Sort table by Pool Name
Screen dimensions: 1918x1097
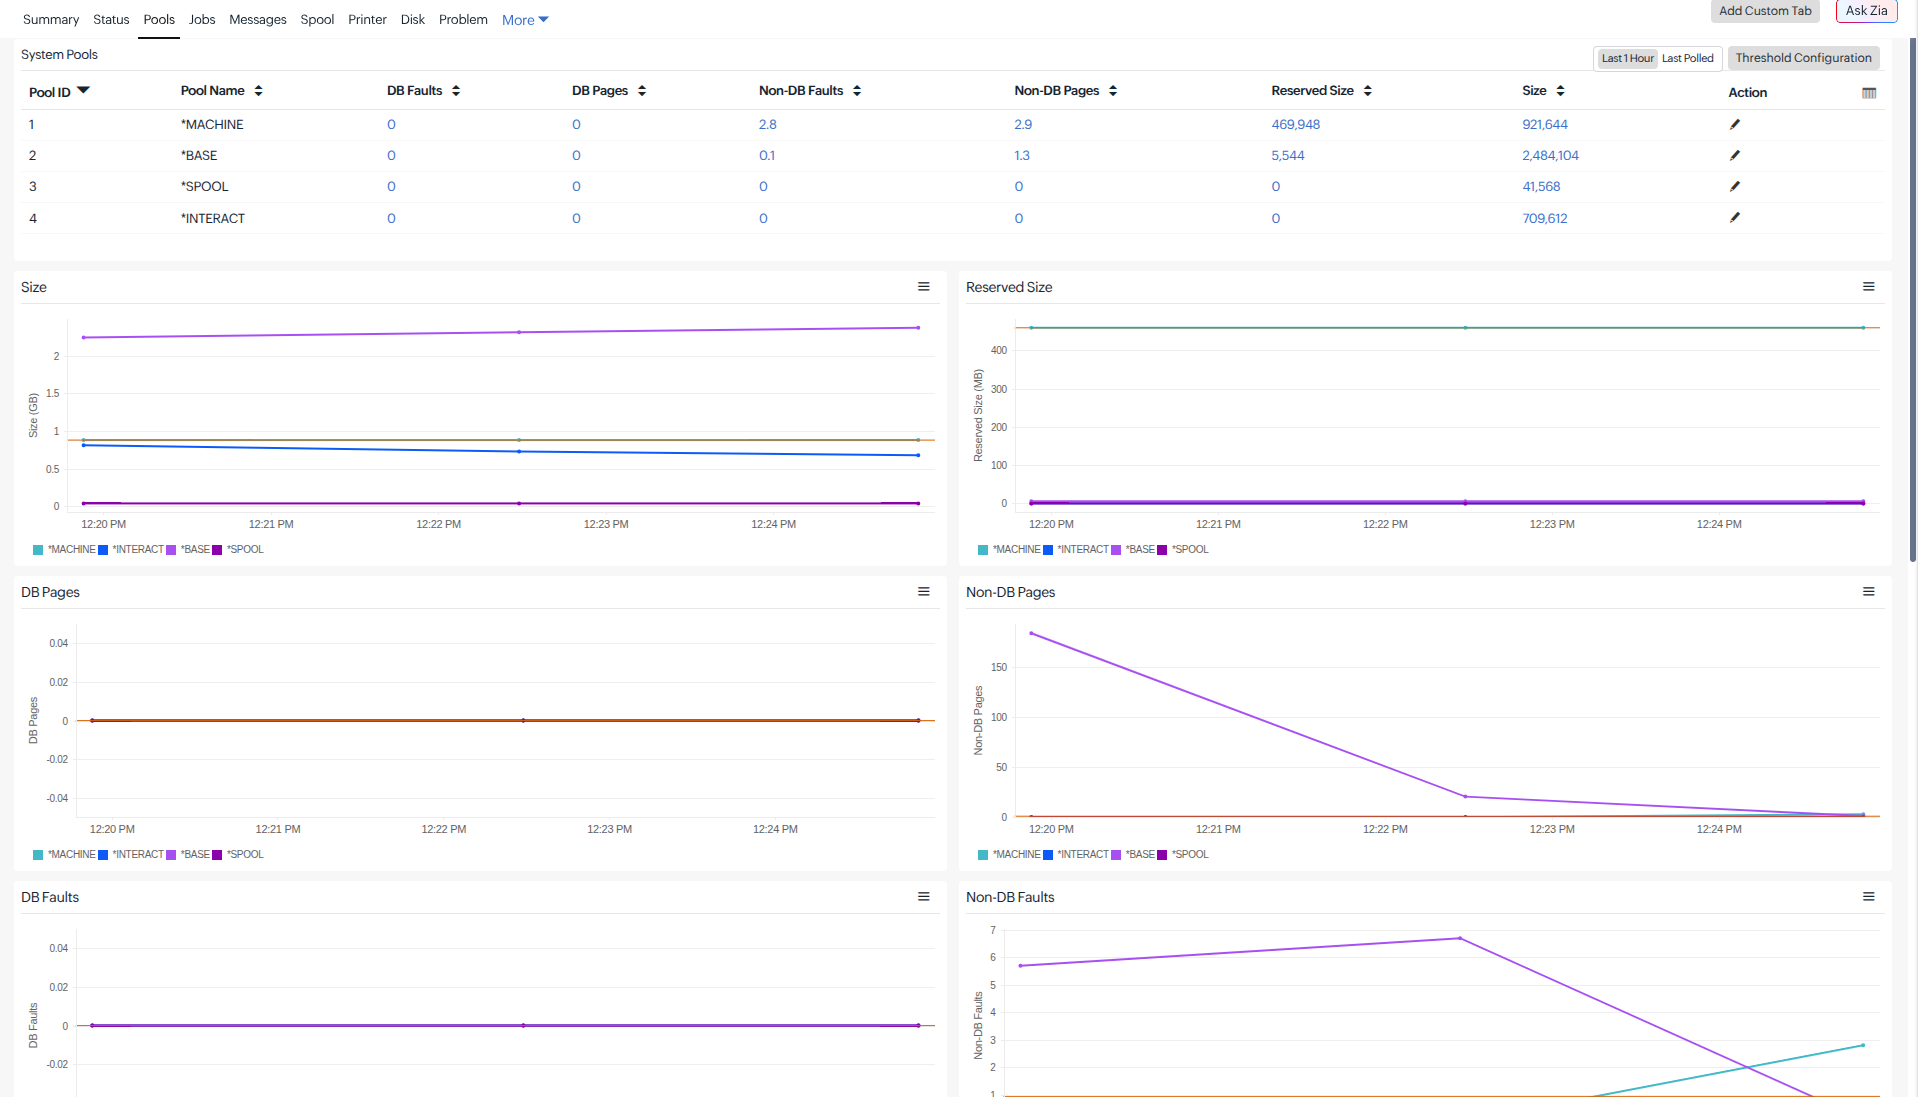[258, 91]
